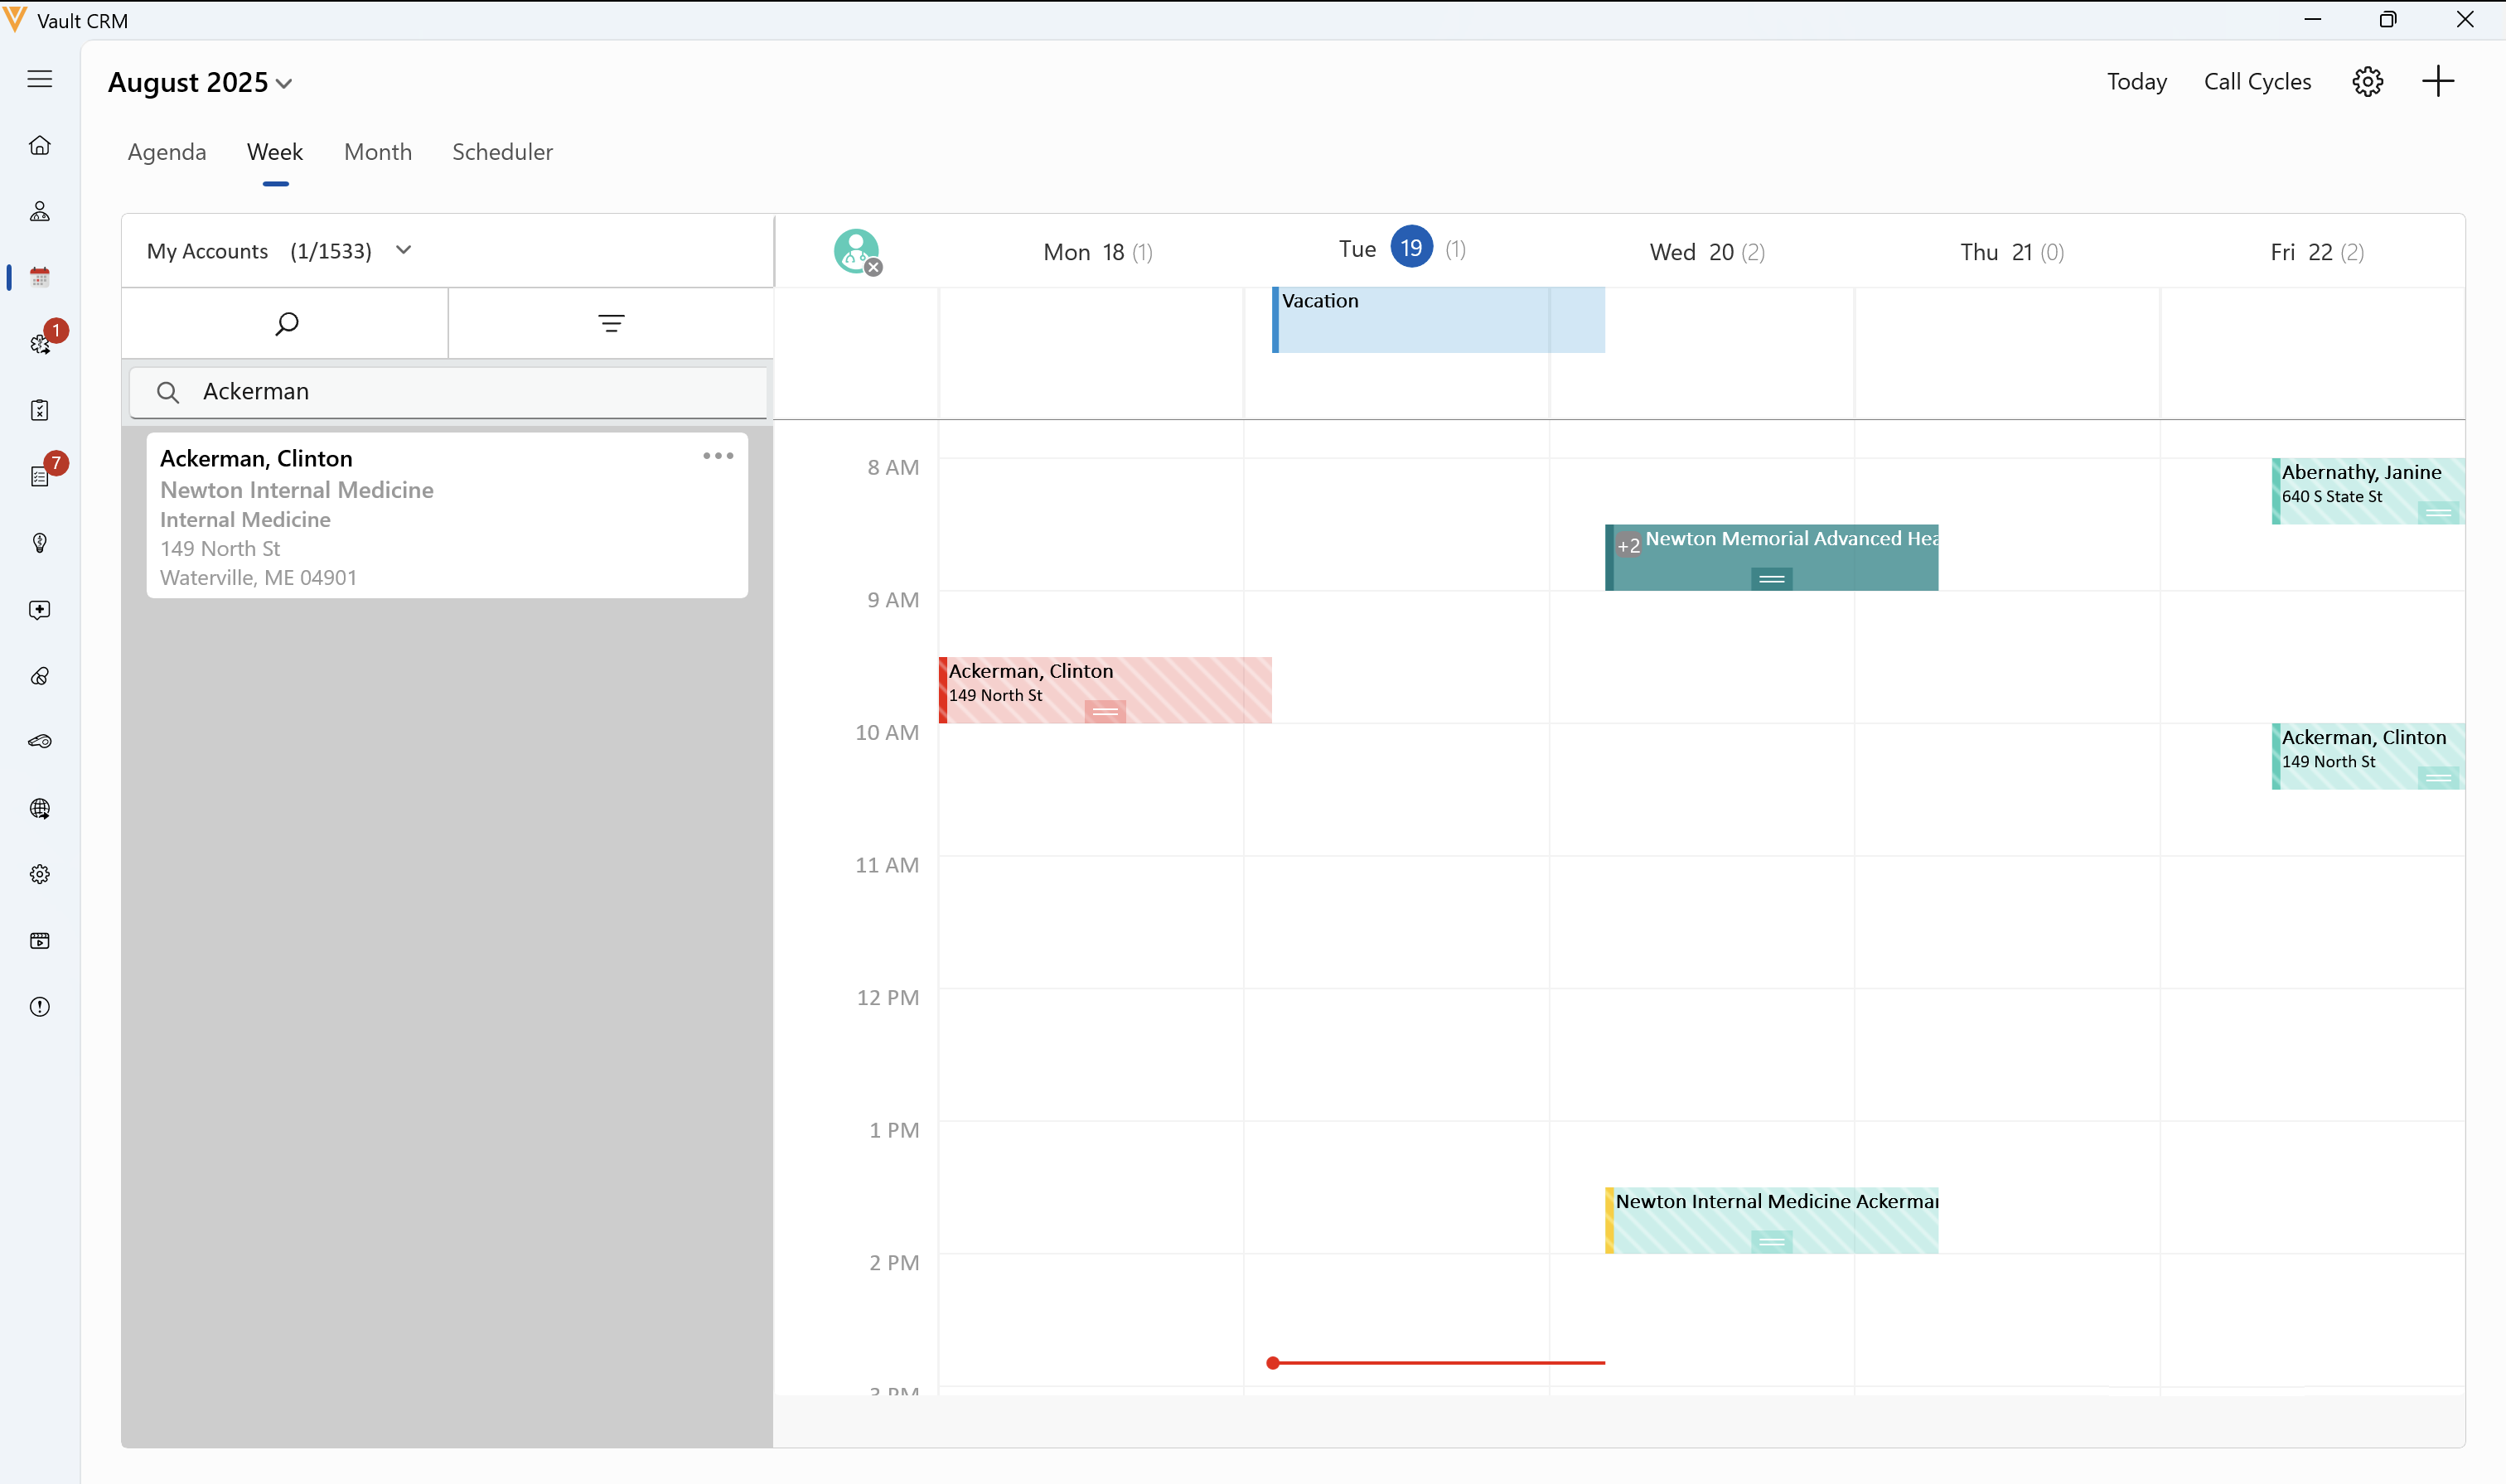Click the filter lines icon

tap(611, 323)
